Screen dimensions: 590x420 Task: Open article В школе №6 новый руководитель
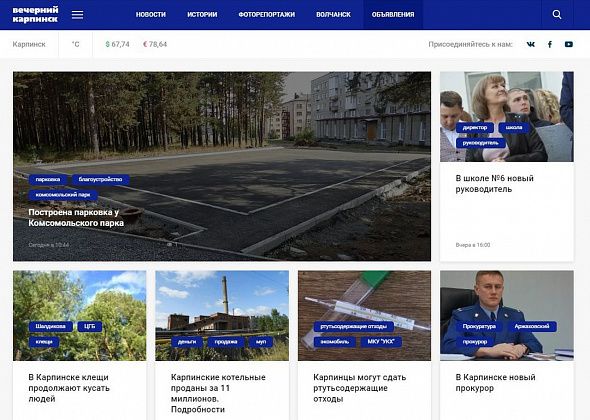coord(494,184)
